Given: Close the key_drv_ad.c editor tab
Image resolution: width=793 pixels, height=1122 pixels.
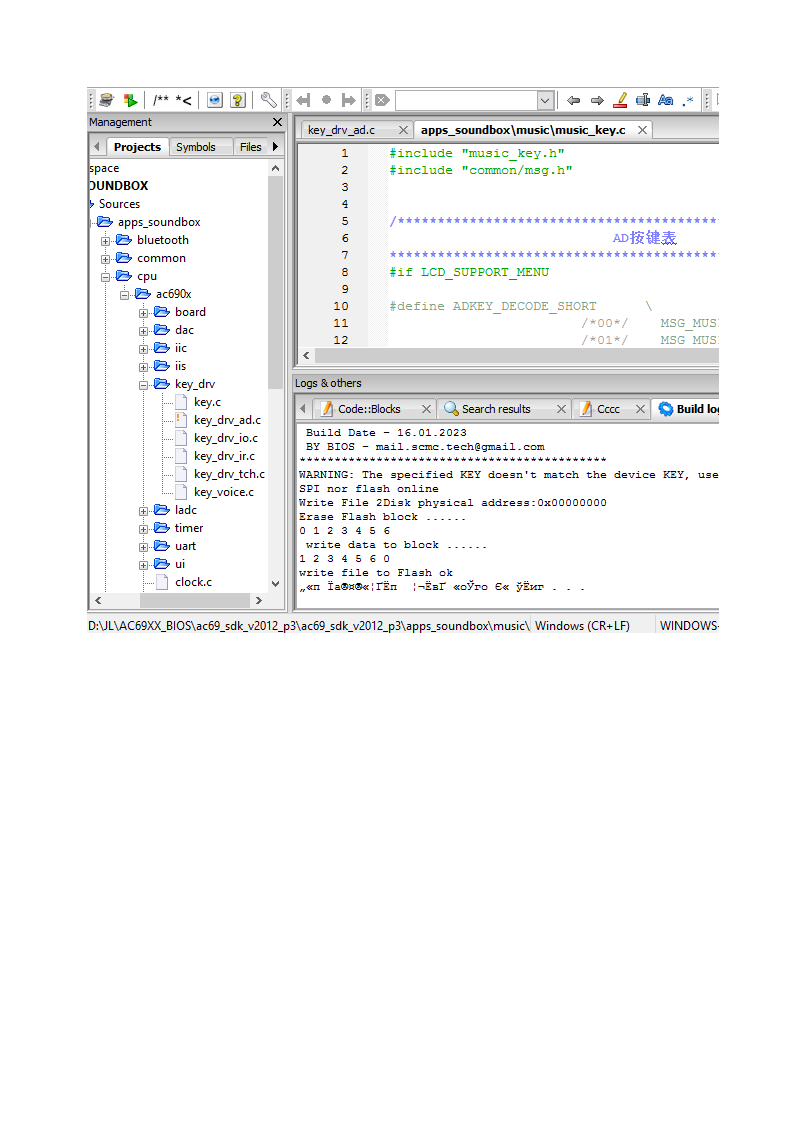Looking at the screenshot, I should (404, 130).
